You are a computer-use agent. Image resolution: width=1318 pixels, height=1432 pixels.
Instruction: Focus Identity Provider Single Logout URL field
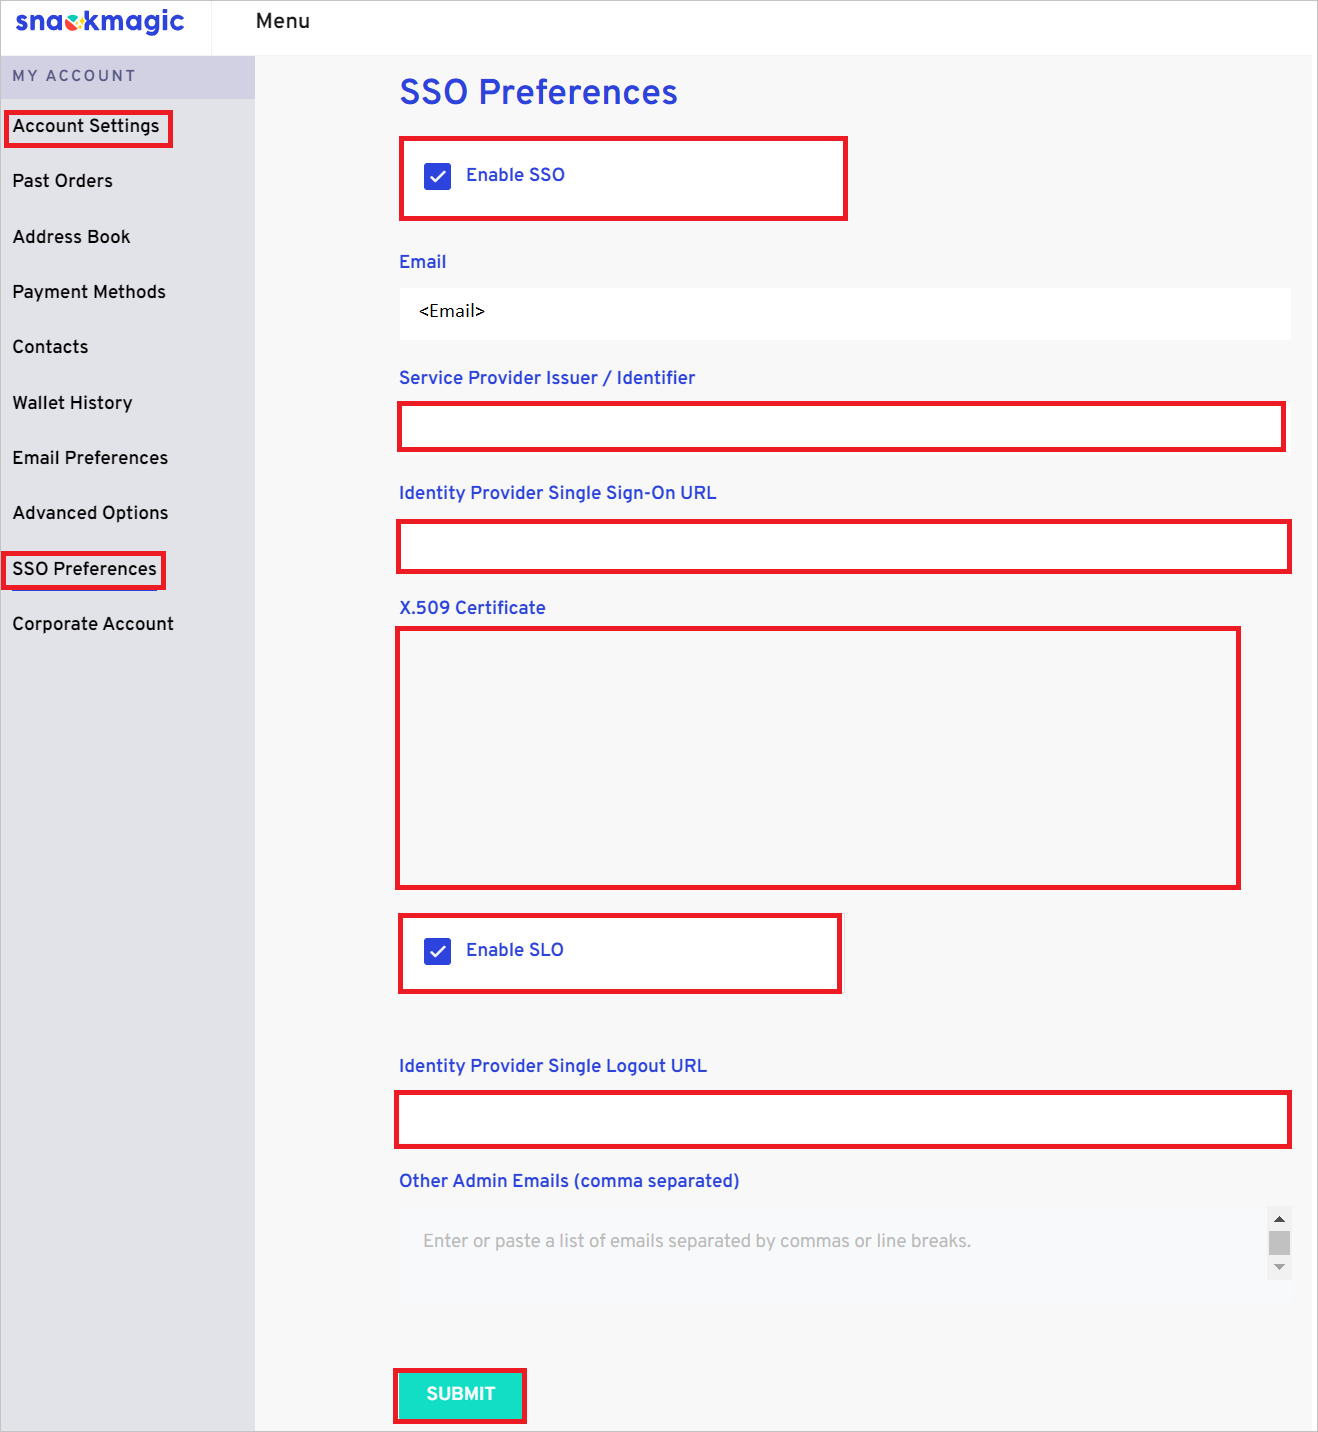click(x=844, y=1119)
